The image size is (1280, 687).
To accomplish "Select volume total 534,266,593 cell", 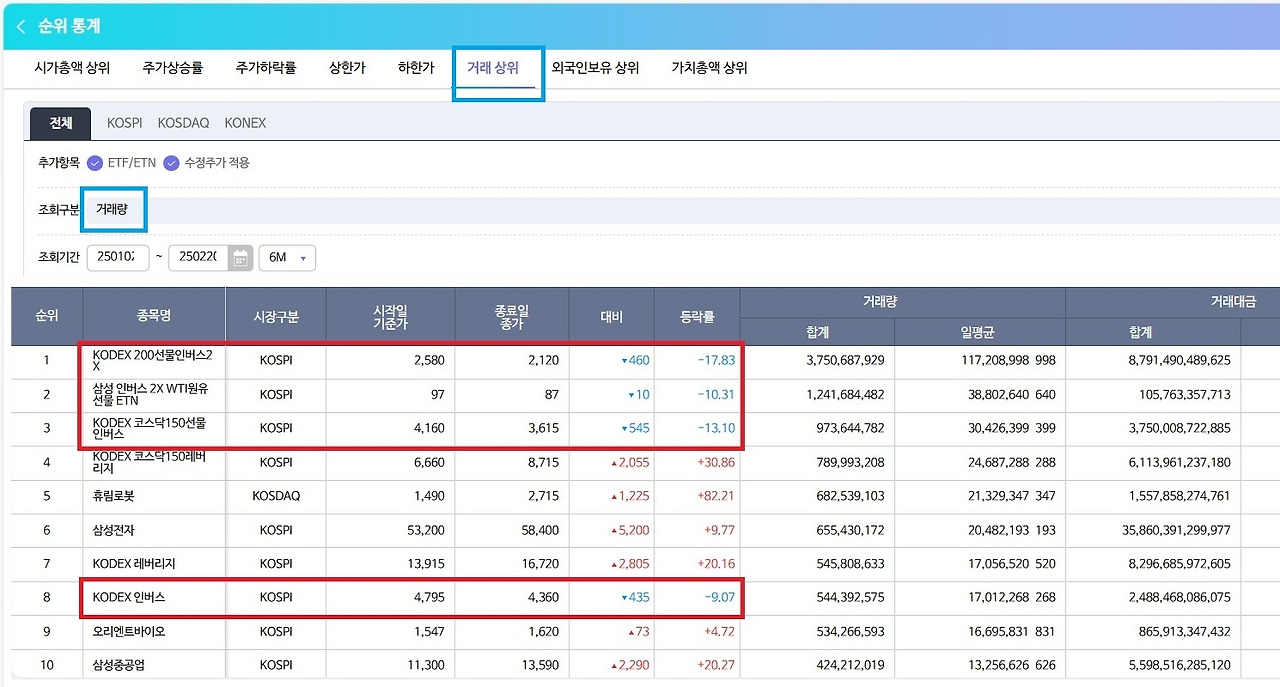I will point(848,632).
